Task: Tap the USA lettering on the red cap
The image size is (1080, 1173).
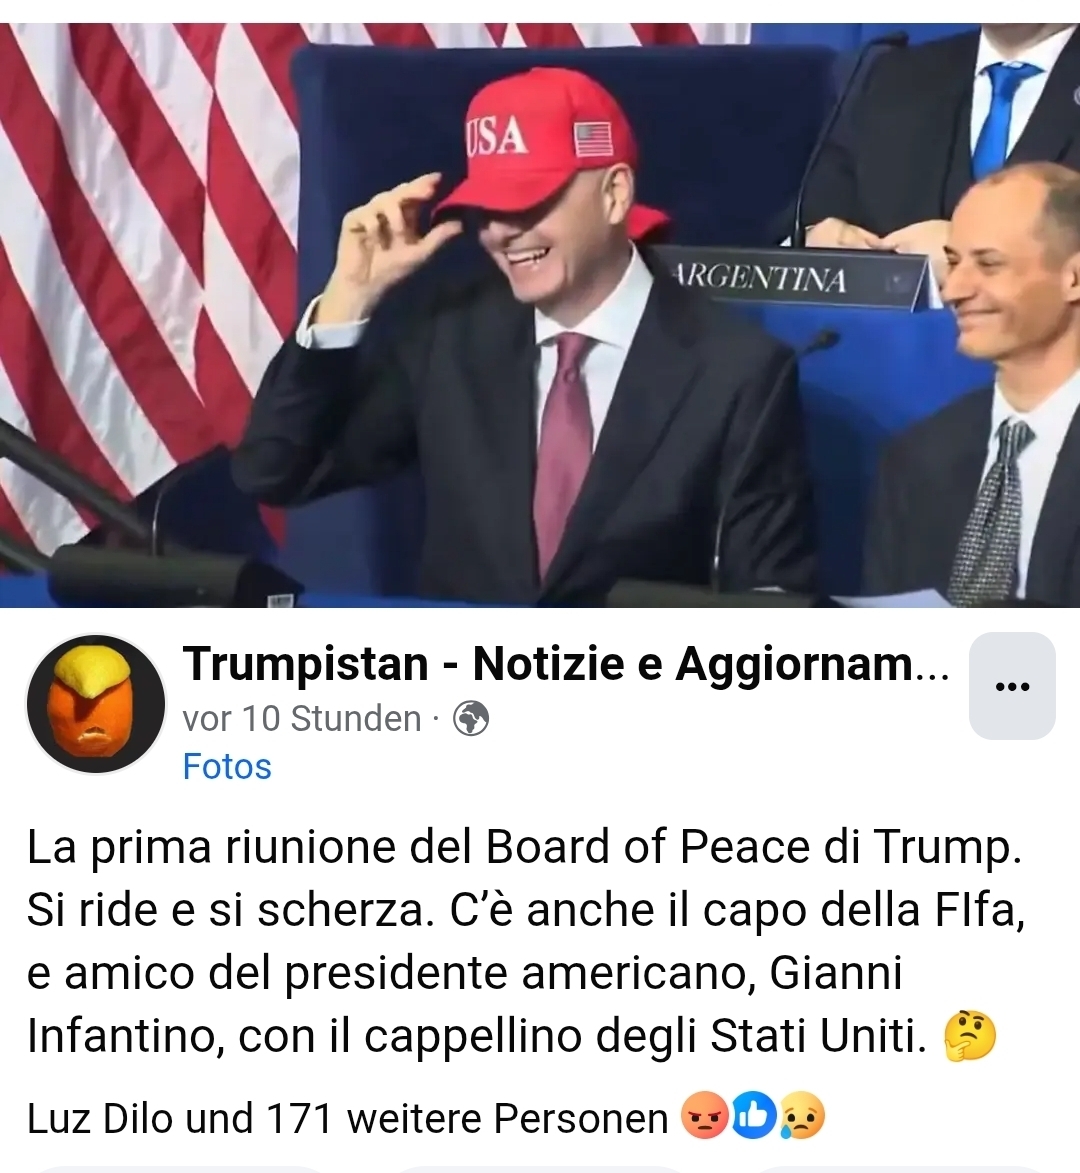Action: [497, 135]
